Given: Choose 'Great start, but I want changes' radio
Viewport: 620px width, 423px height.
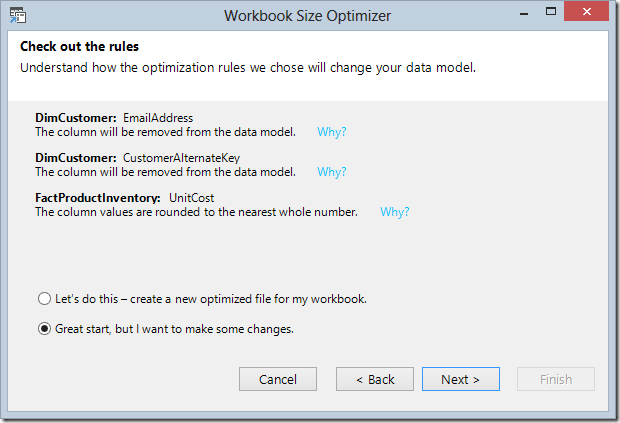Looking at the screenshot, I should point(44,329).
